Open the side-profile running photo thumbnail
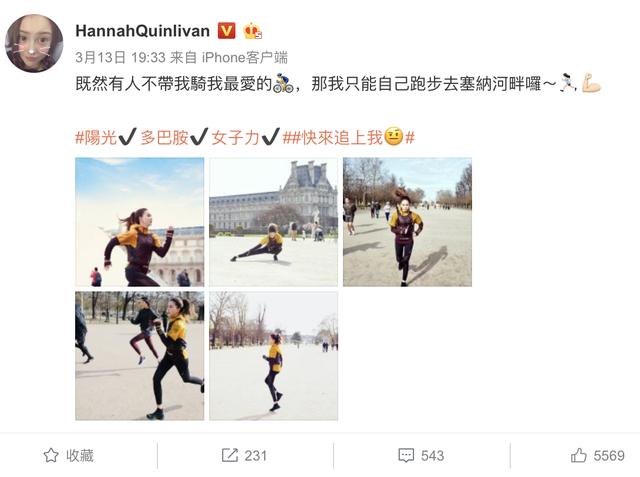640x477 pixels. pos(140,222)
